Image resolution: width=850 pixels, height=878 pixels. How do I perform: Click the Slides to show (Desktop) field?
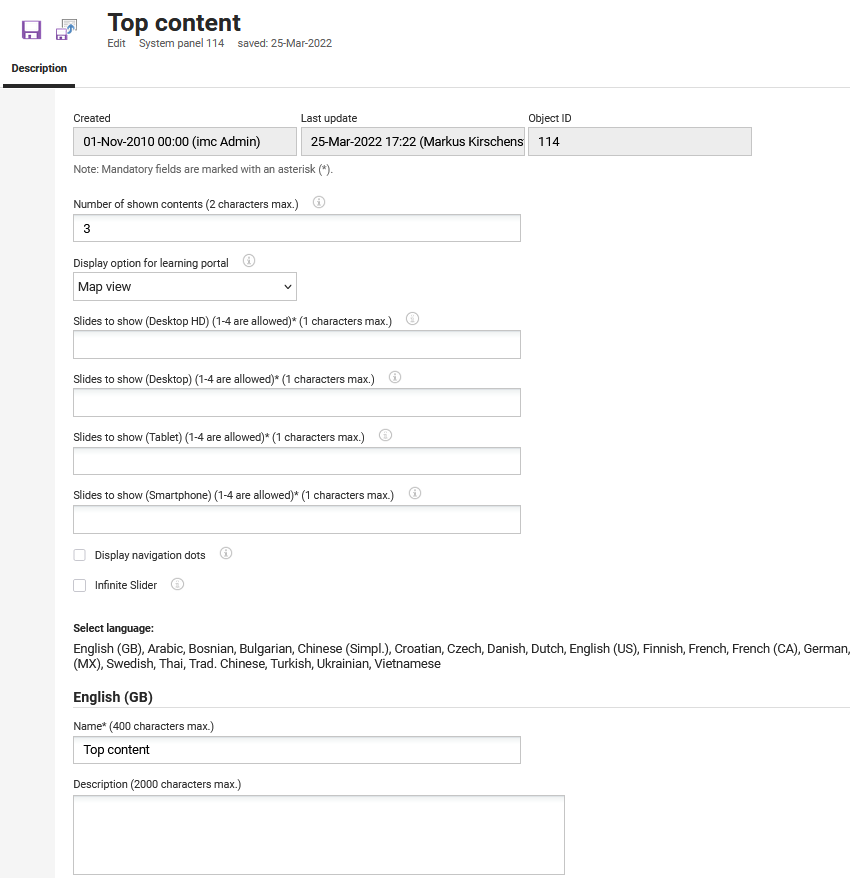296,403
